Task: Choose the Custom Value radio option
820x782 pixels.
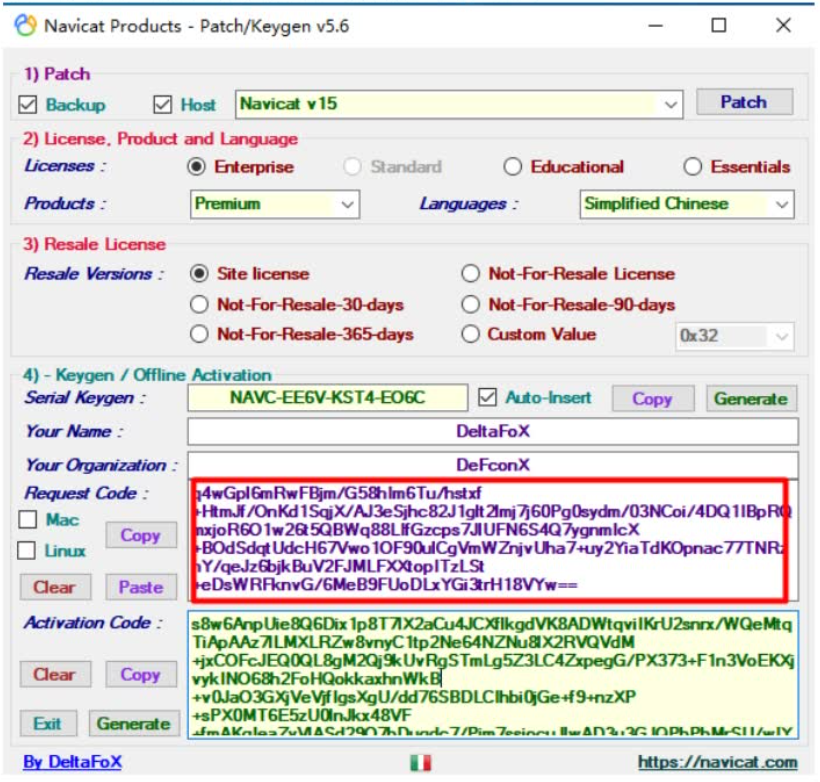Action: [x=471, y=334]
